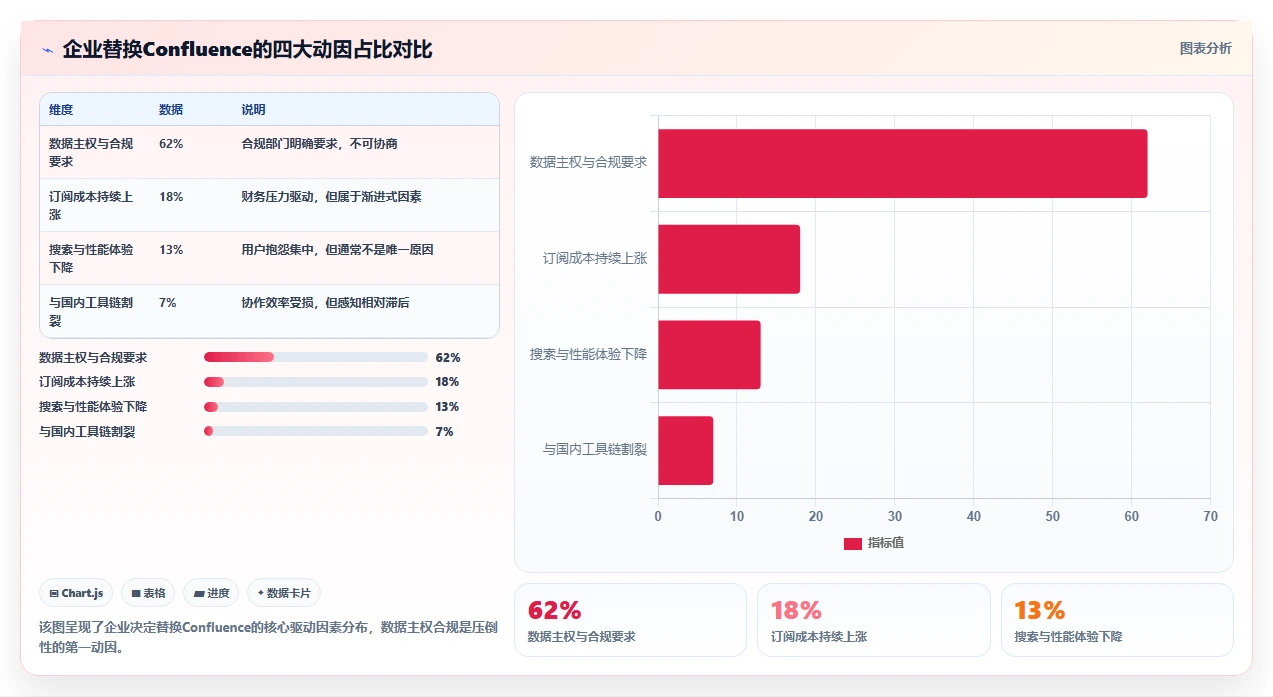Open the 18% data card
1273x697 pixels.
click(874, 620)
